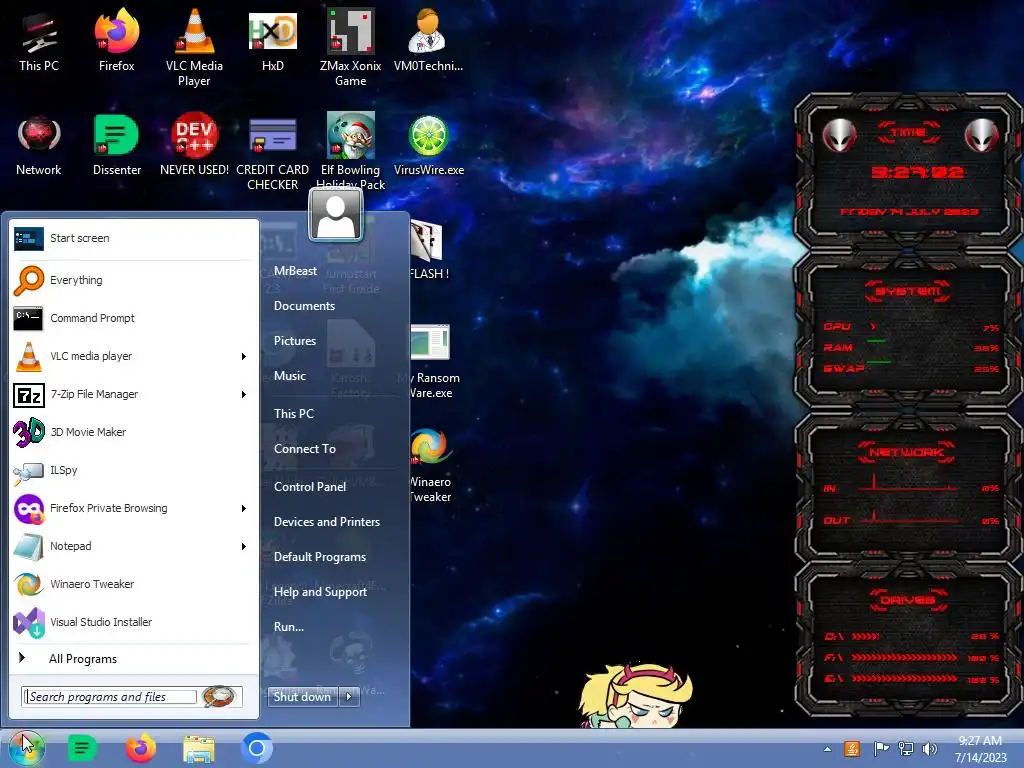Viewport: 1024px width, 768px height.
Task: Launch ZMax Xonix Game shortcut
Action: 351,49
